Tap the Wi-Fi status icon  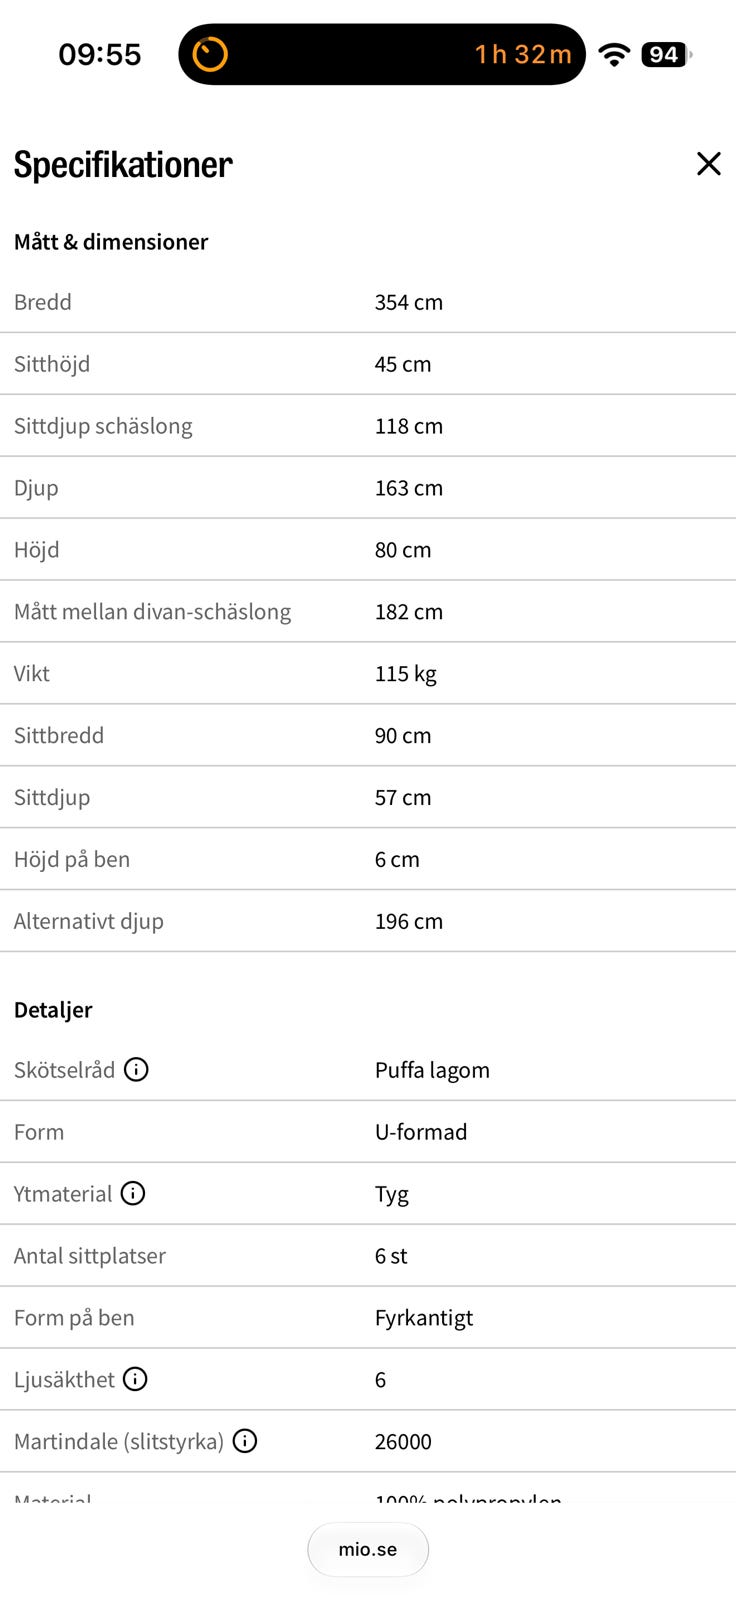point(614,54)
